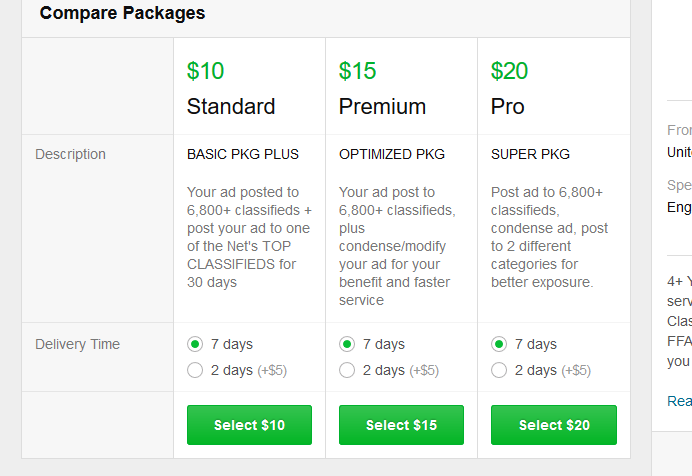This screenshot has height=476, width=692.
Task: Click the Delivery Time row label
Action: tap(77, 344)
